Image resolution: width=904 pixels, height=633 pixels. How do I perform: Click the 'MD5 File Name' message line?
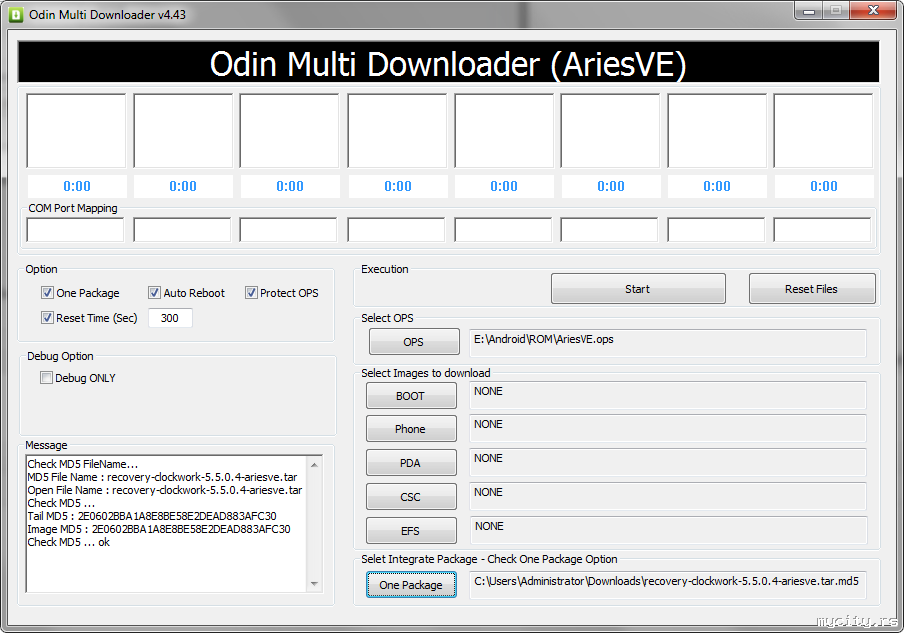coord(162,477)
